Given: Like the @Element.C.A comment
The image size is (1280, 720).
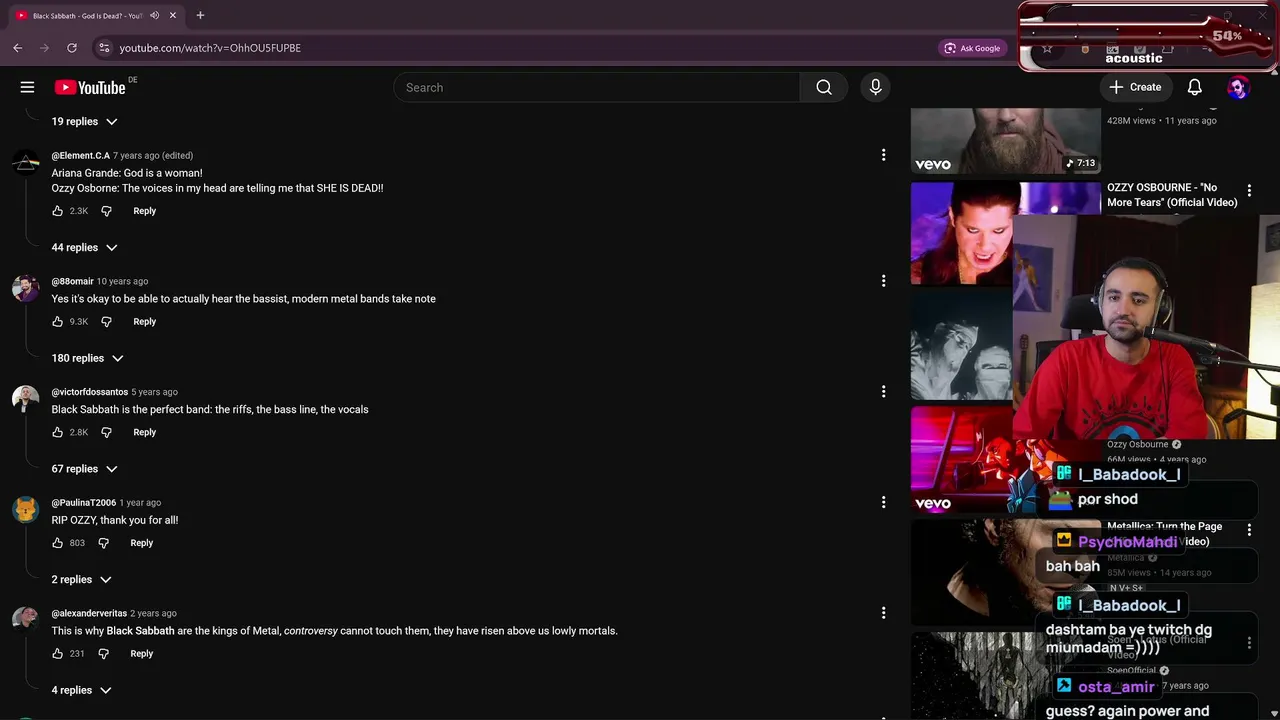Looking at the screenshot, I should click(58, 211).
